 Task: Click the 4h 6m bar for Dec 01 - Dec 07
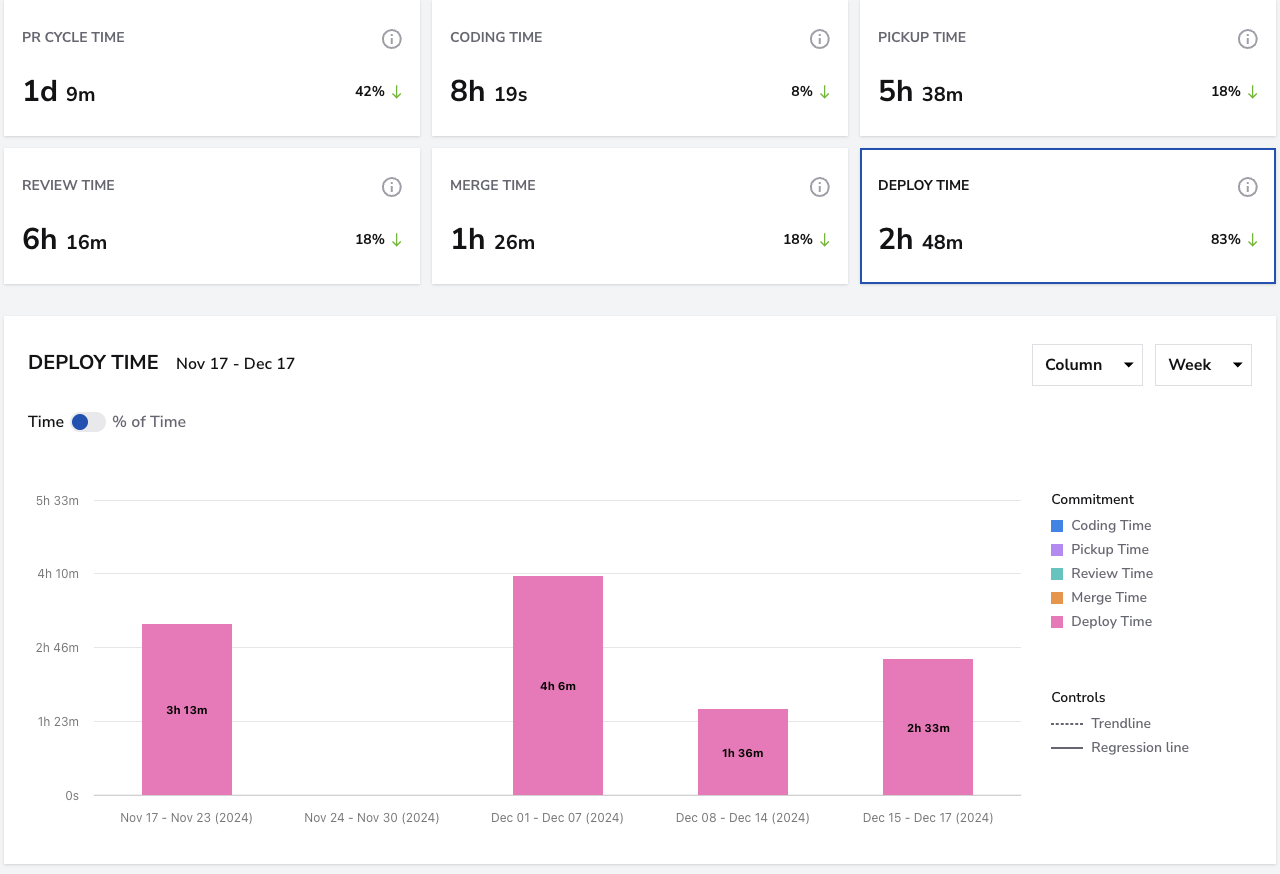(558, 686)
